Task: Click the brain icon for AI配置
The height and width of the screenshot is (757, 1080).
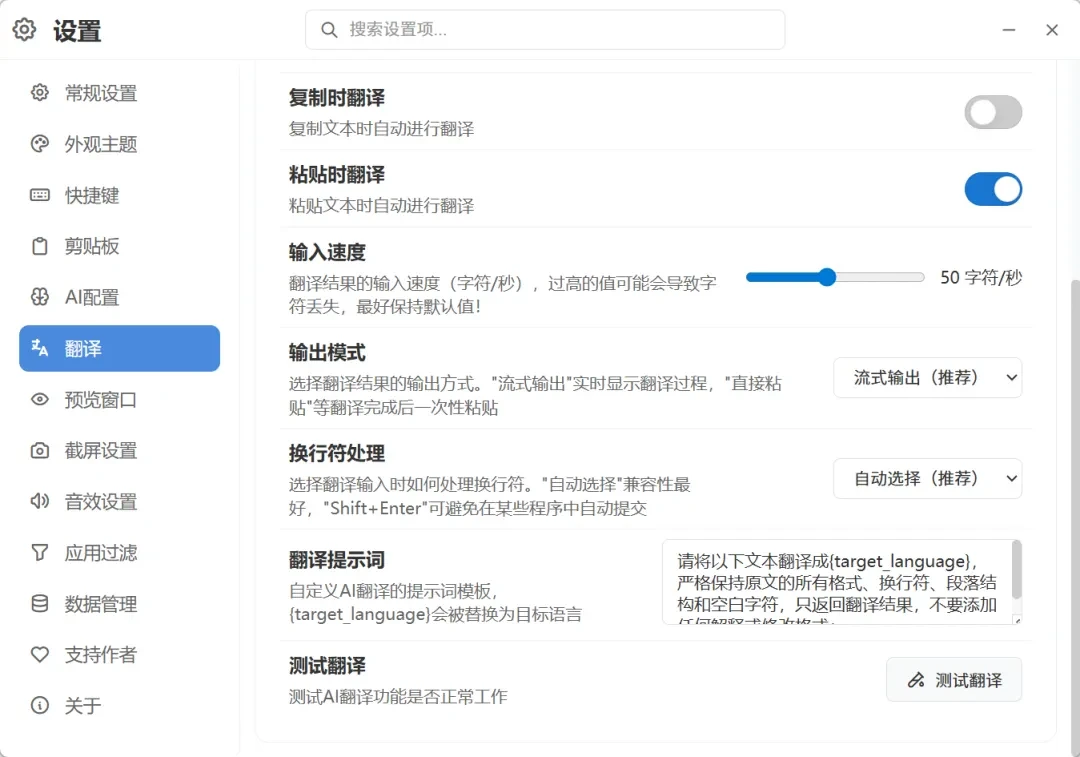Action: pos(40,297)
